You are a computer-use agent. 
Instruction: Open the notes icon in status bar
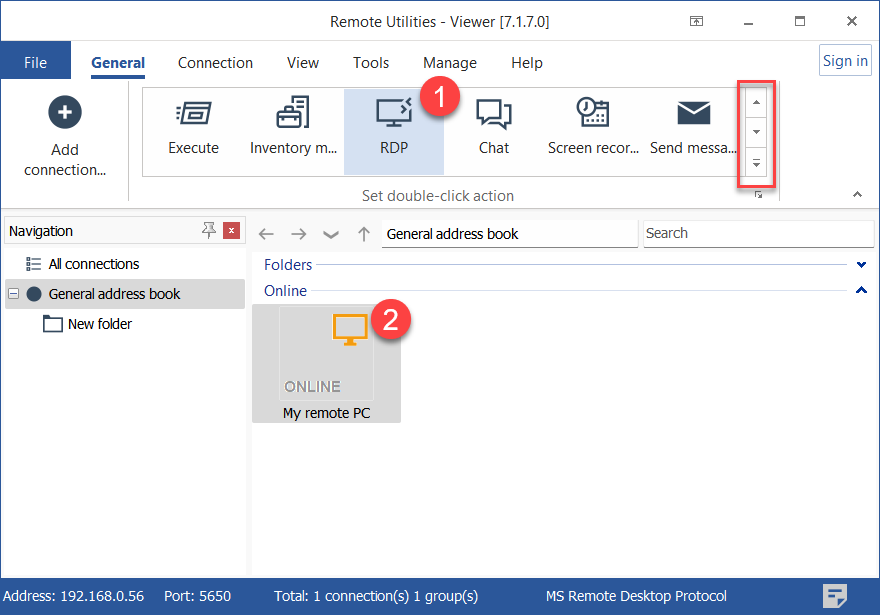coord(835,596)
